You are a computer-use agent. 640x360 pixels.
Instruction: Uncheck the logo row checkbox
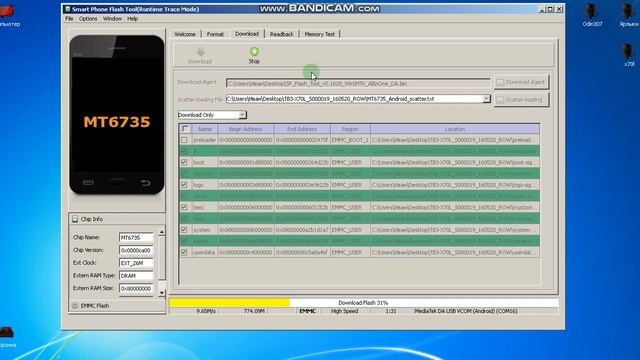tap(184, 185)
